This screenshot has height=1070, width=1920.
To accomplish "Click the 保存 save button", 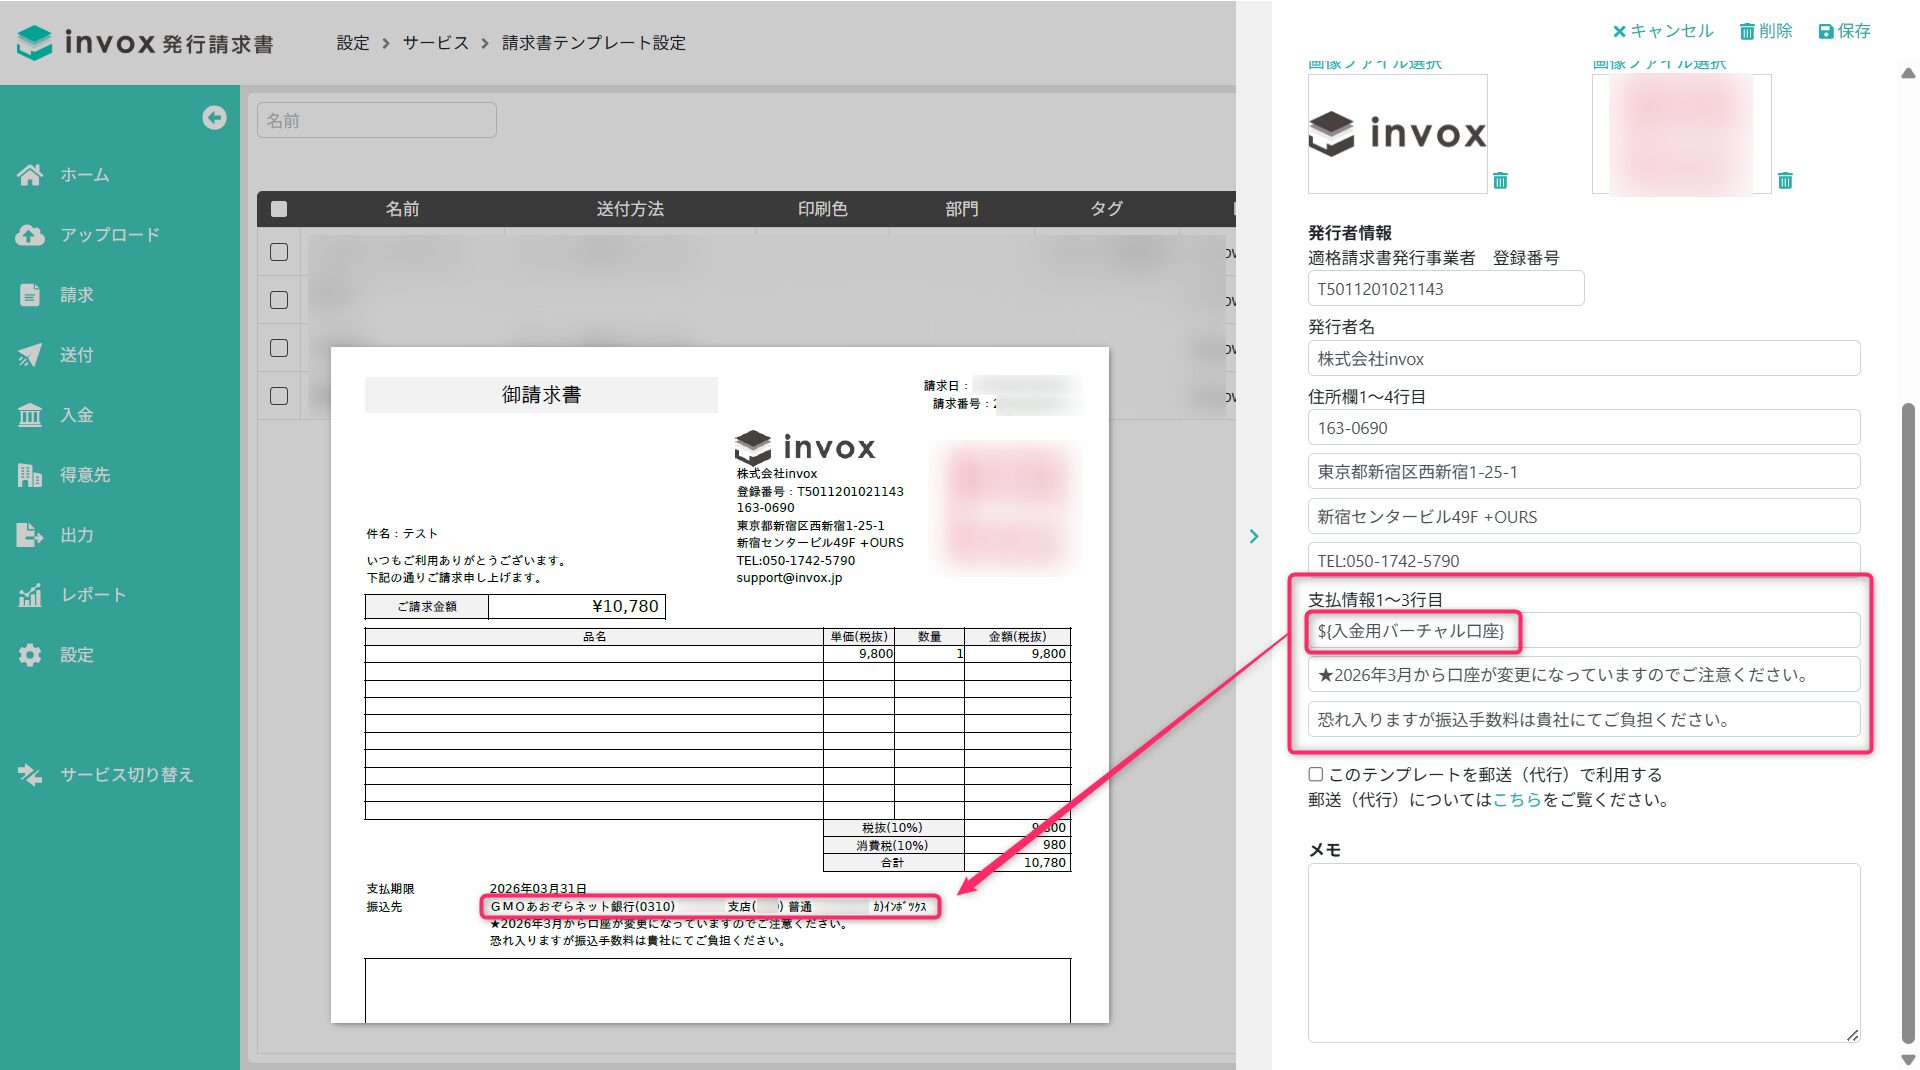I will (x=1844, y=31).
